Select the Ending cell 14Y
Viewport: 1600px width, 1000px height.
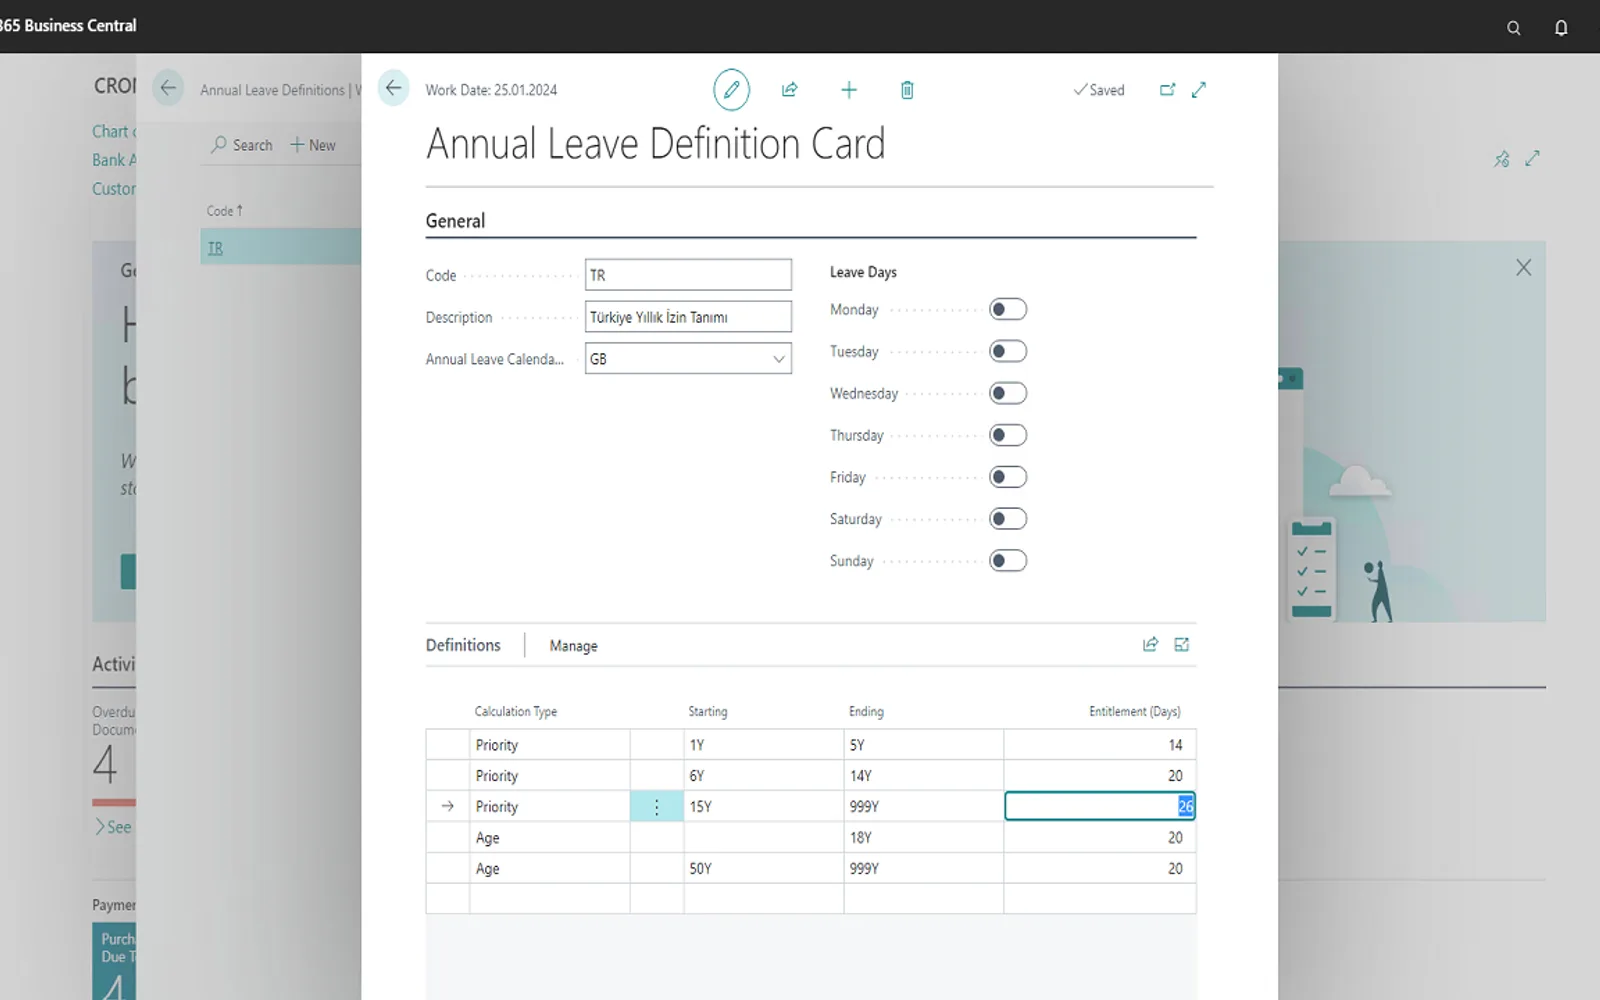[924, 776]
